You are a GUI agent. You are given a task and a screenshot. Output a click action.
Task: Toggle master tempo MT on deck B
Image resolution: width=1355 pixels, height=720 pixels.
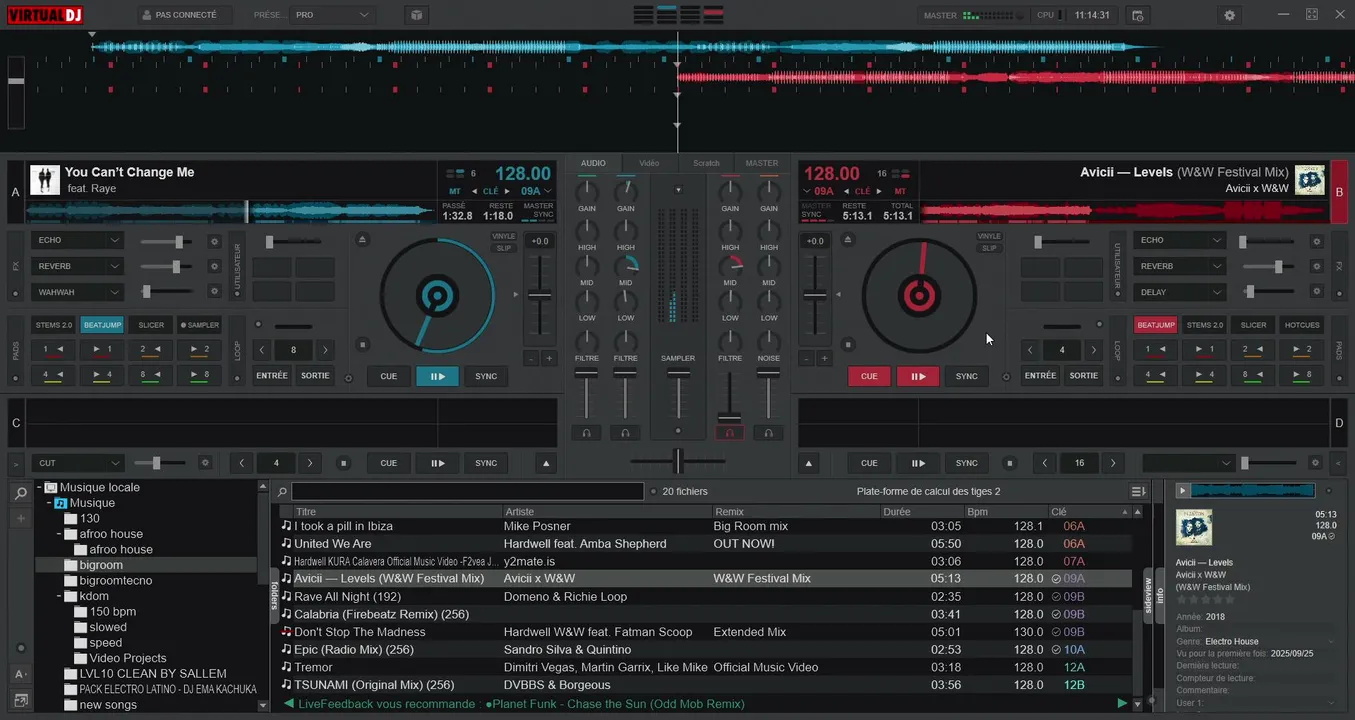900,191
